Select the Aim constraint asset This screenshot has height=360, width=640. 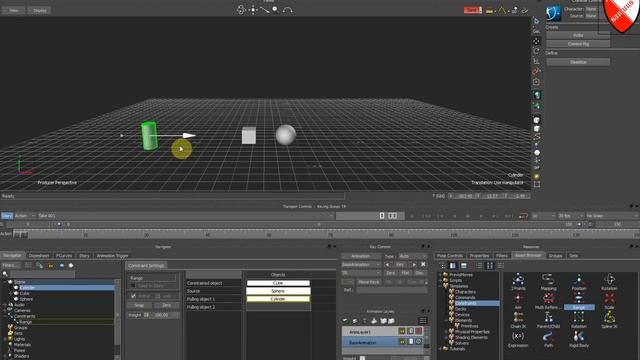tap(518, 301)
